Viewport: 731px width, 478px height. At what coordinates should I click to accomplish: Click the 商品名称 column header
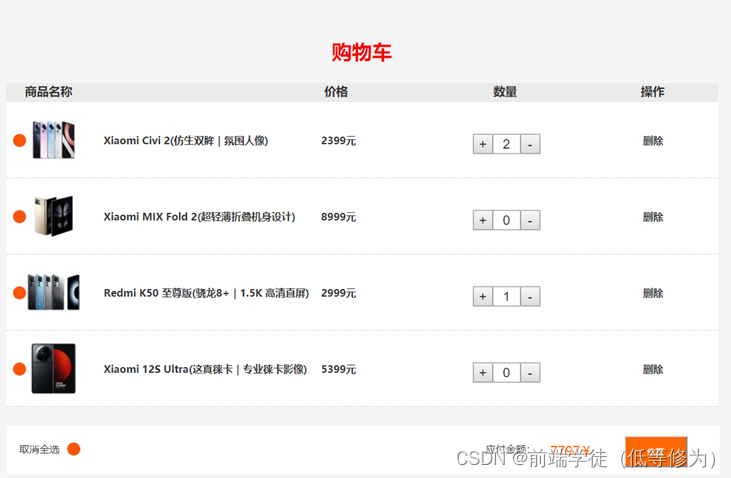point(48,92)
